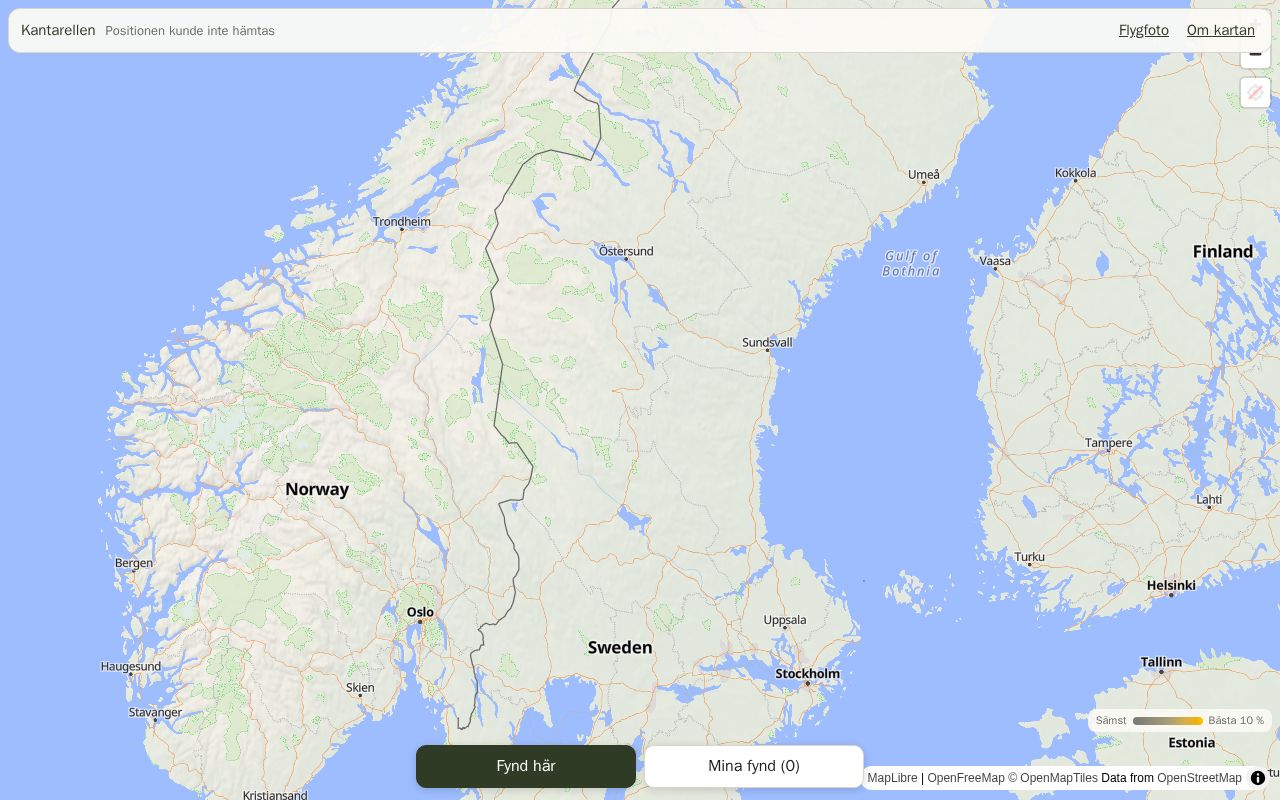Click the Fynd här button
The height and width of the screenshot is (800, 1280).
(x=526, y=766)
